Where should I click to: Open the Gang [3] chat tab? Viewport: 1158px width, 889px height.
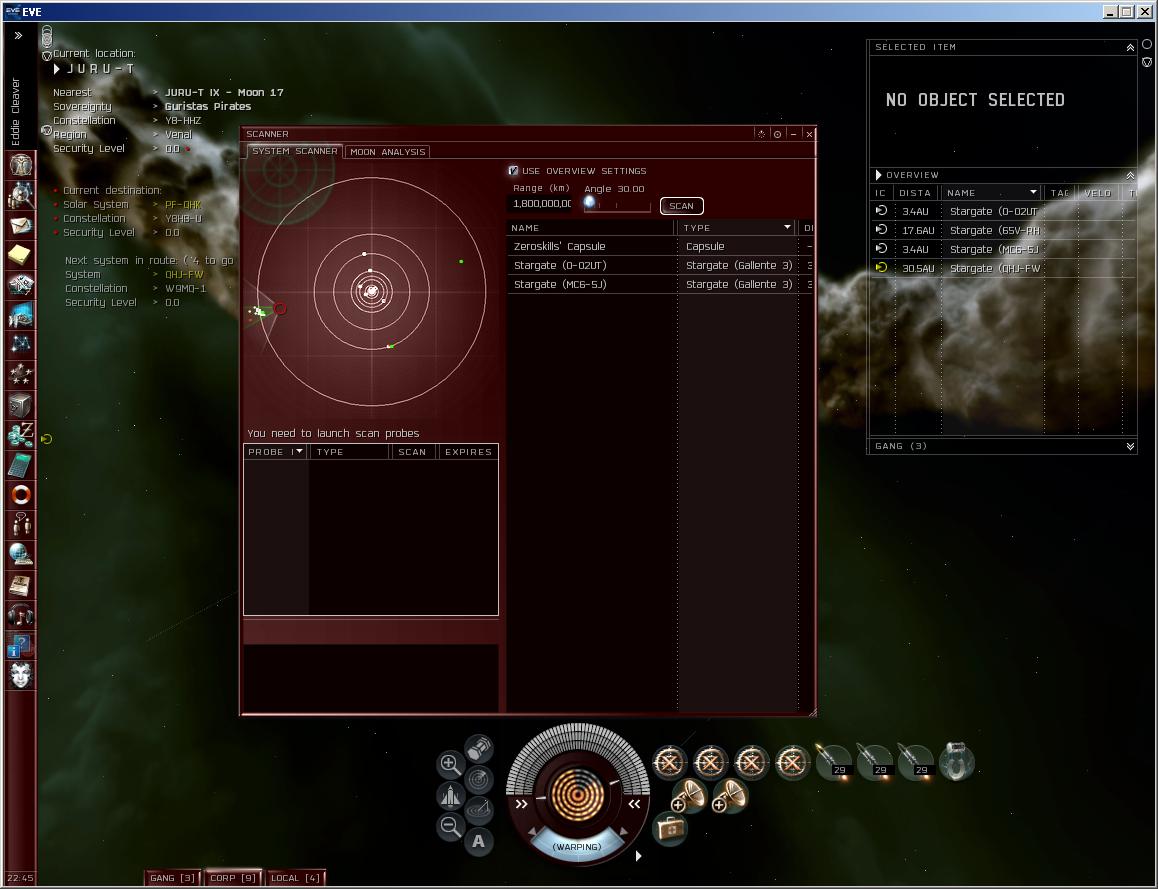pos(172,878)
